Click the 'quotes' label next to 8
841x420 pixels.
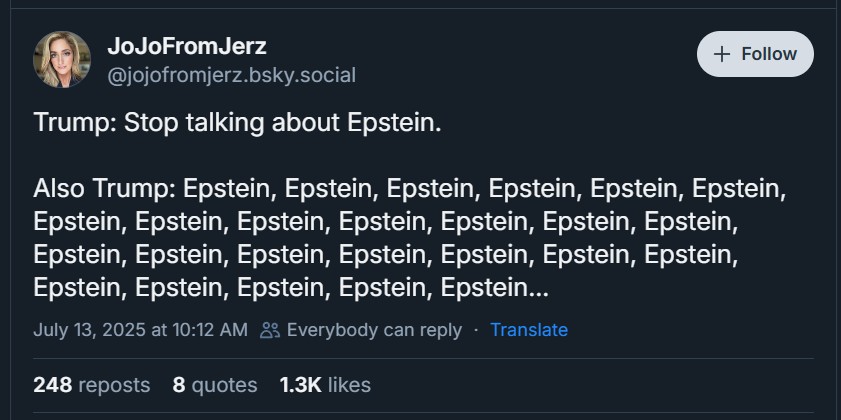225,384
